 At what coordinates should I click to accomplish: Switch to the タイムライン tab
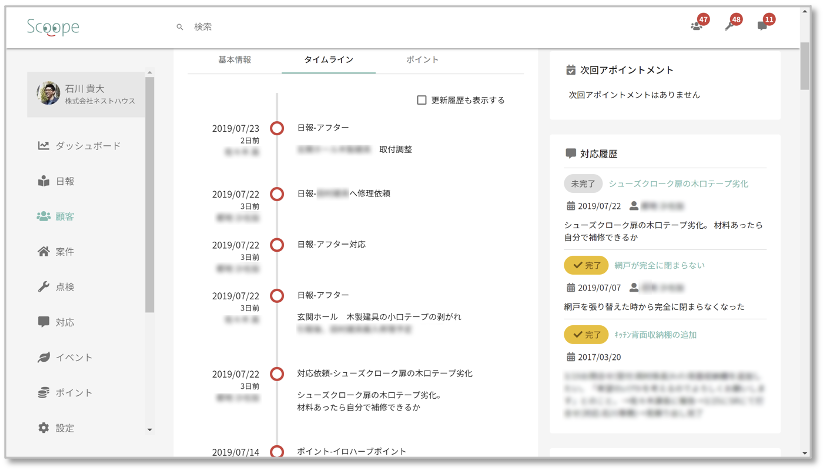coord(328,60)
